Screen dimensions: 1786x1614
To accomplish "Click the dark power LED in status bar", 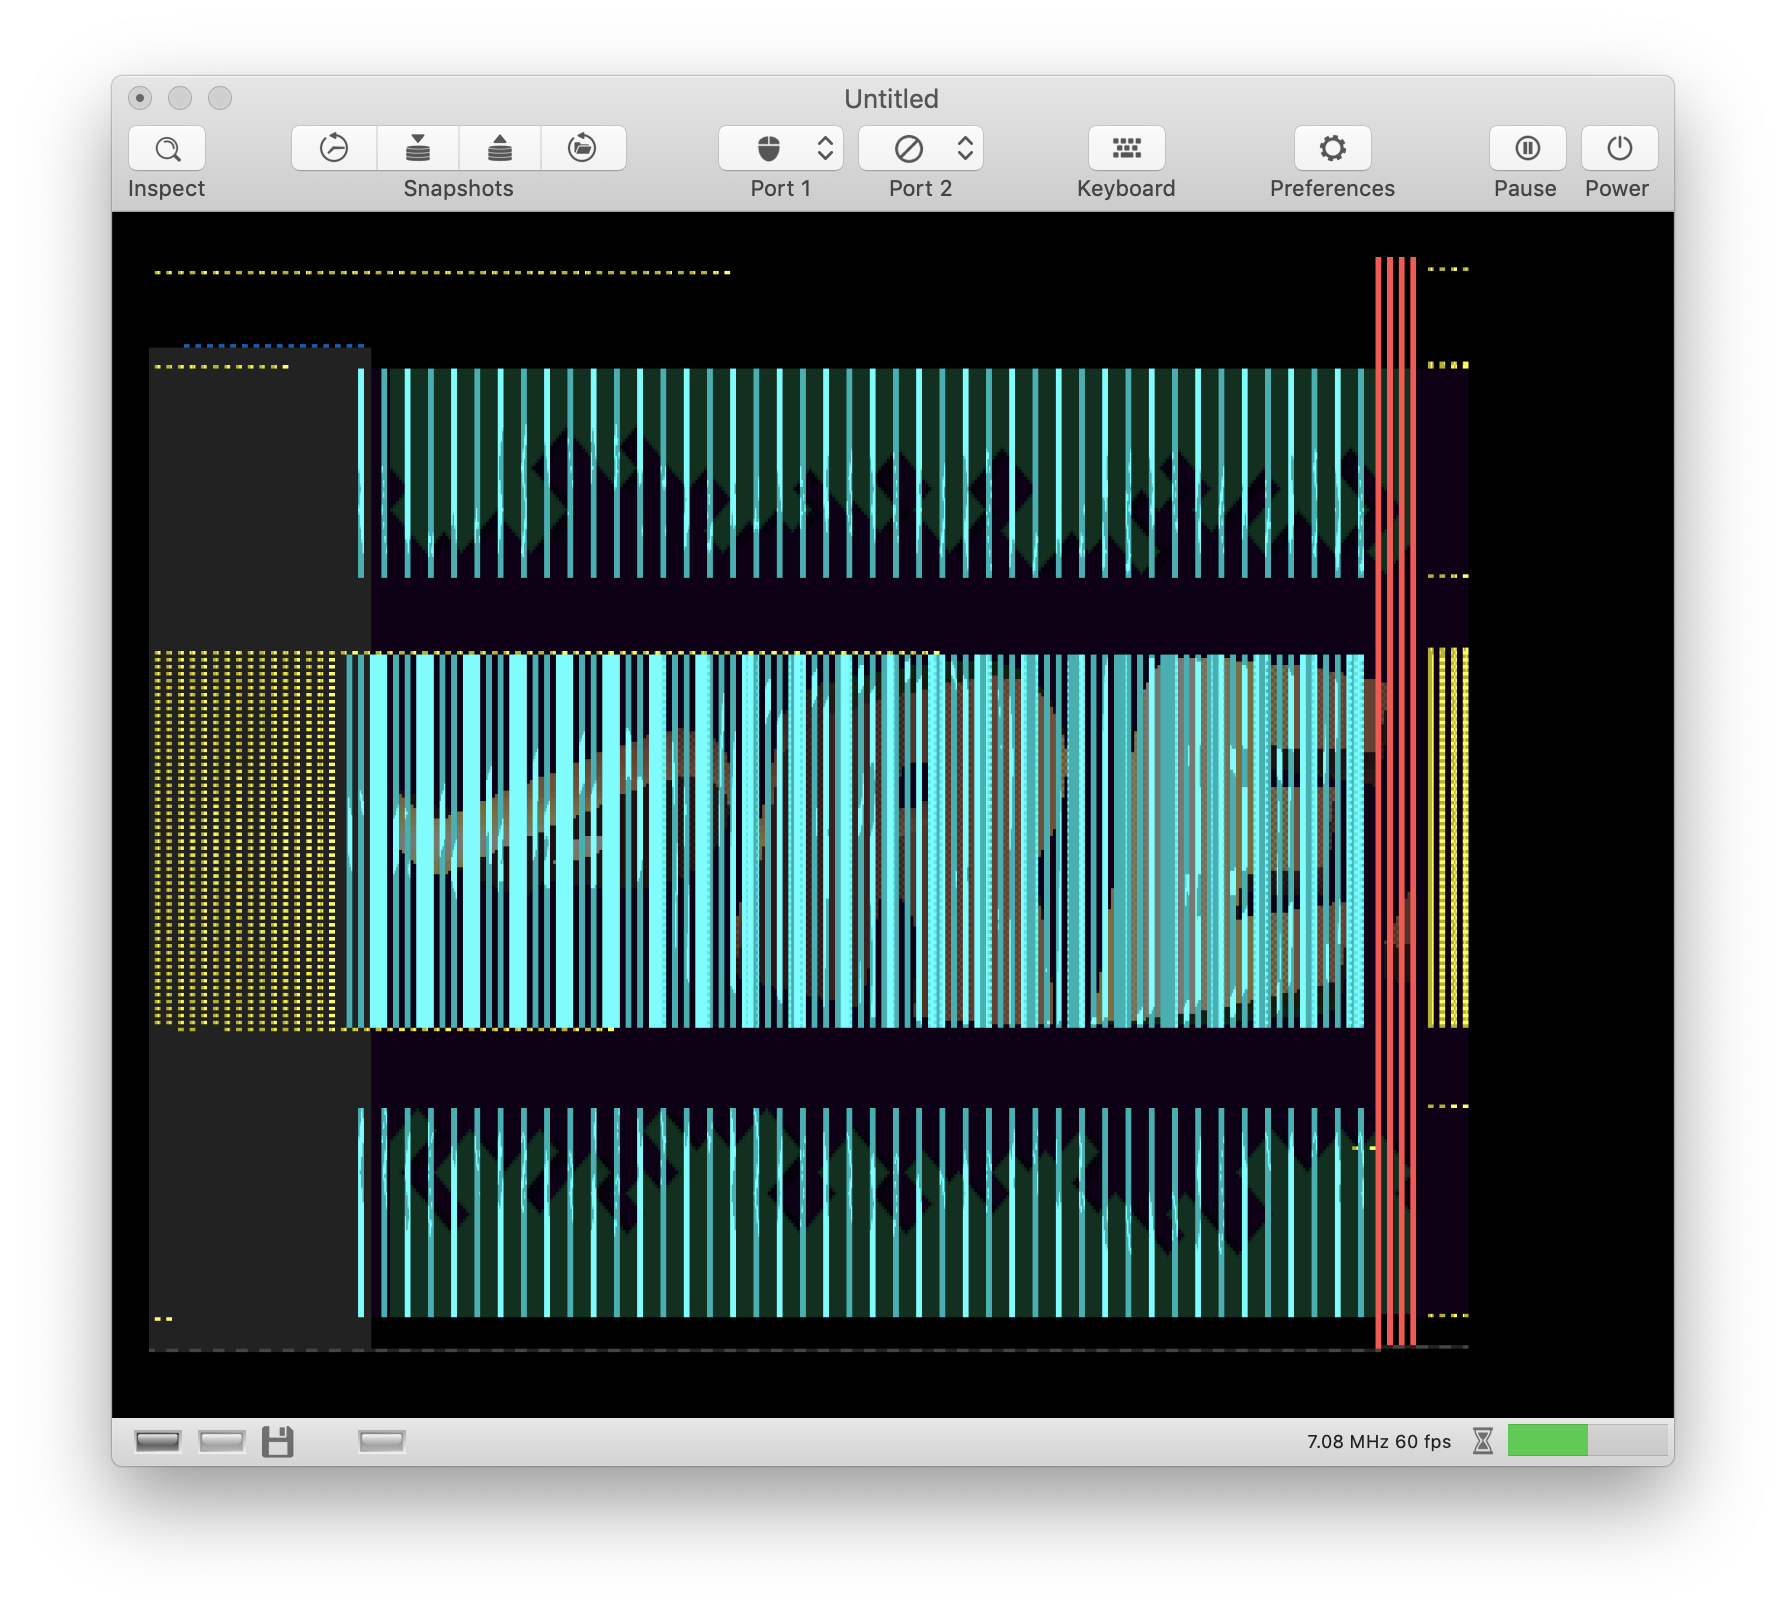I will [x=158, y=1441].
